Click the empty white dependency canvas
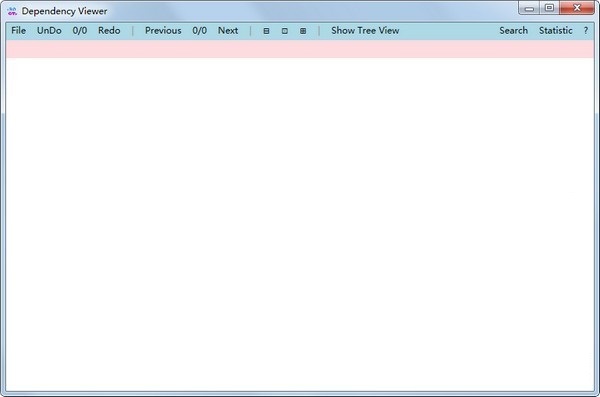Viewport: 600px width, 397px height. click(300, 224)
